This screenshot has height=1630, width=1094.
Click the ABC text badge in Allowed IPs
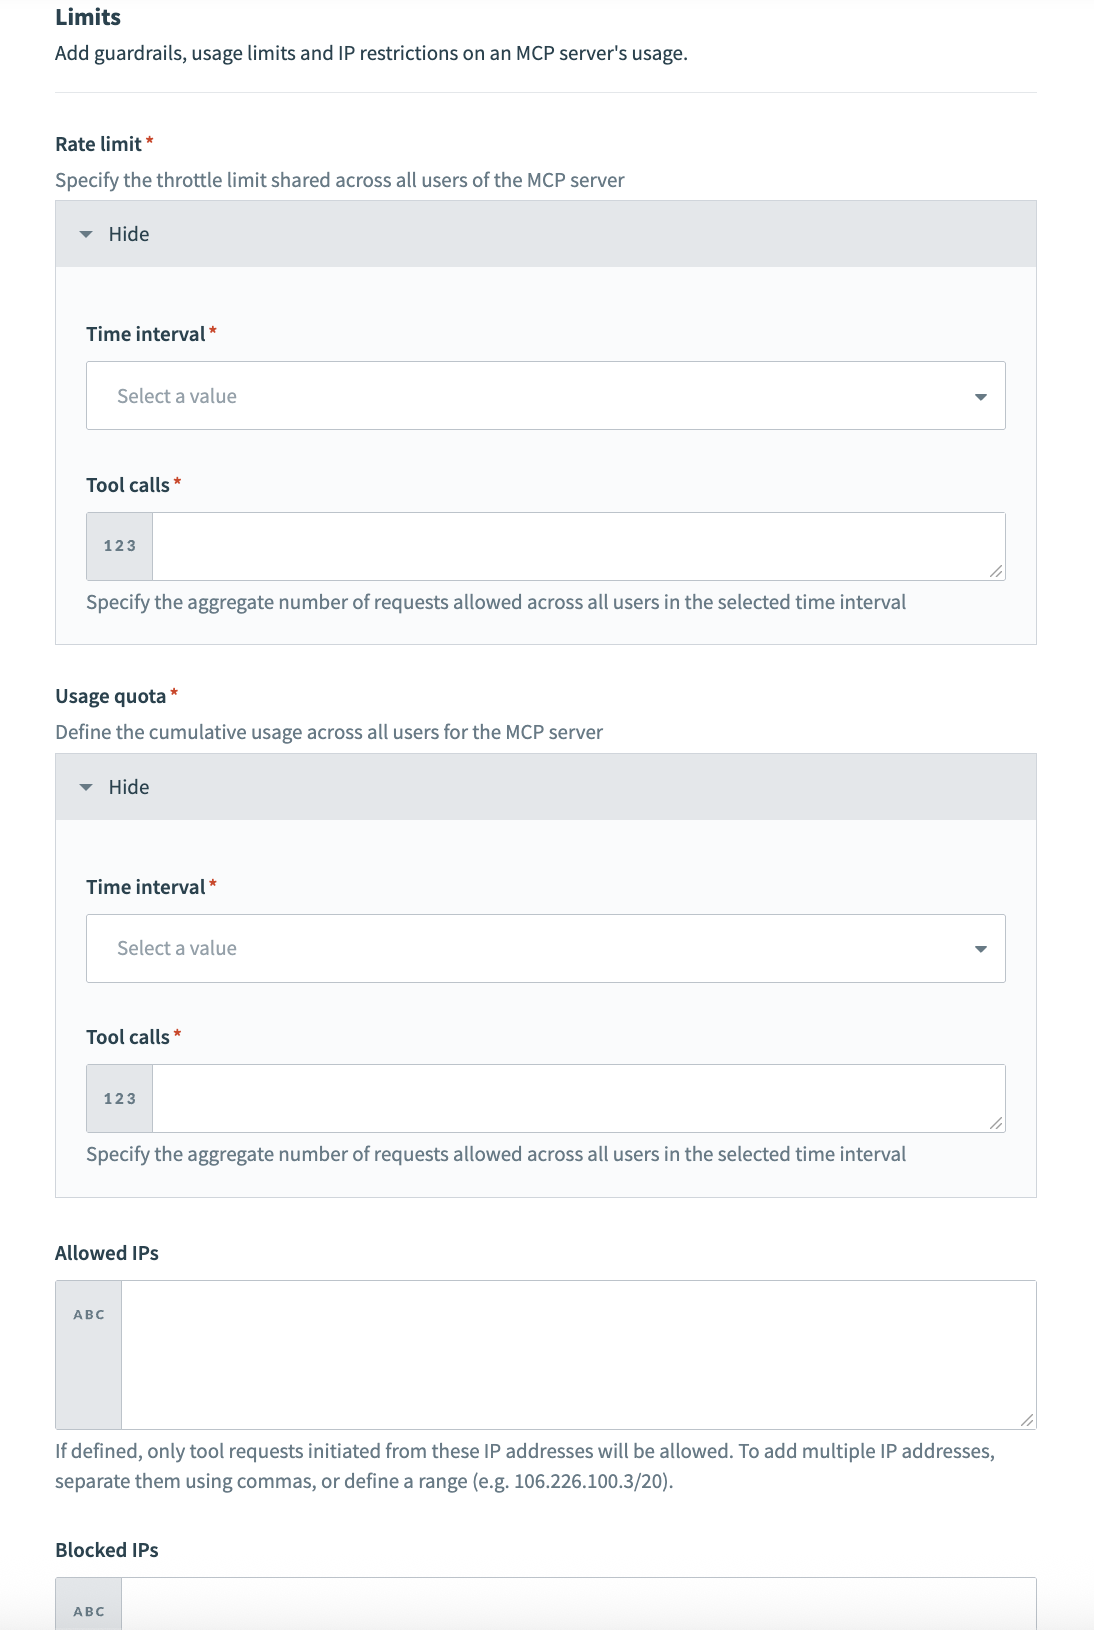89,1315
